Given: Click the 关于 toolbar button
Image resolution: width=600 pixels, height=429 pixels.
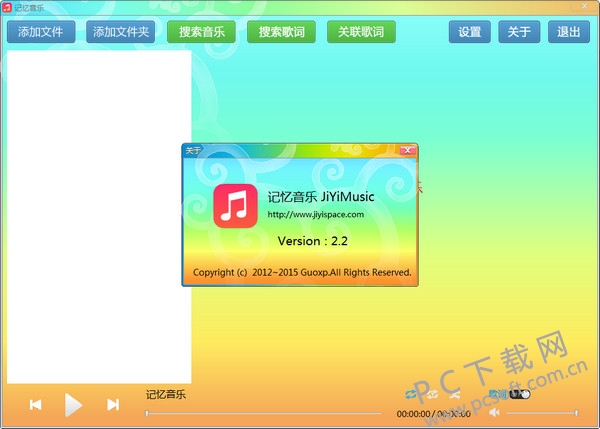Looking at the screenshot, I should pyautogui.click(x=519, y=32).
